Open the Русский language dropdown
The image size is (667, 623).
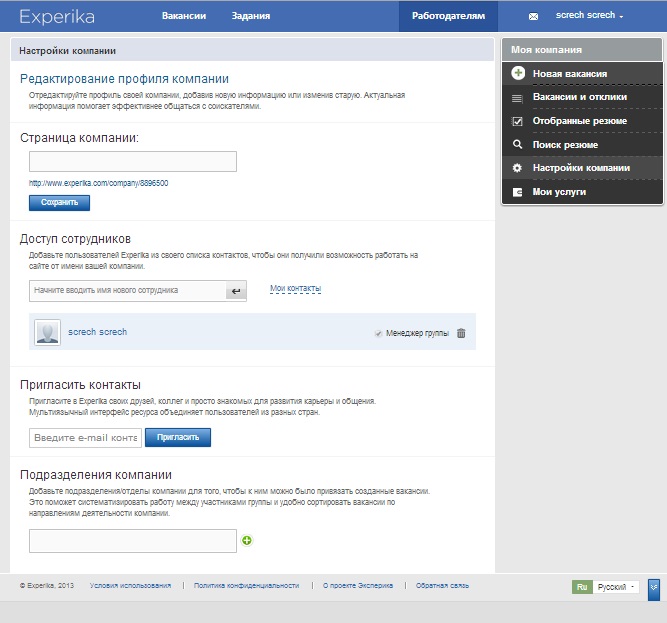617,587
